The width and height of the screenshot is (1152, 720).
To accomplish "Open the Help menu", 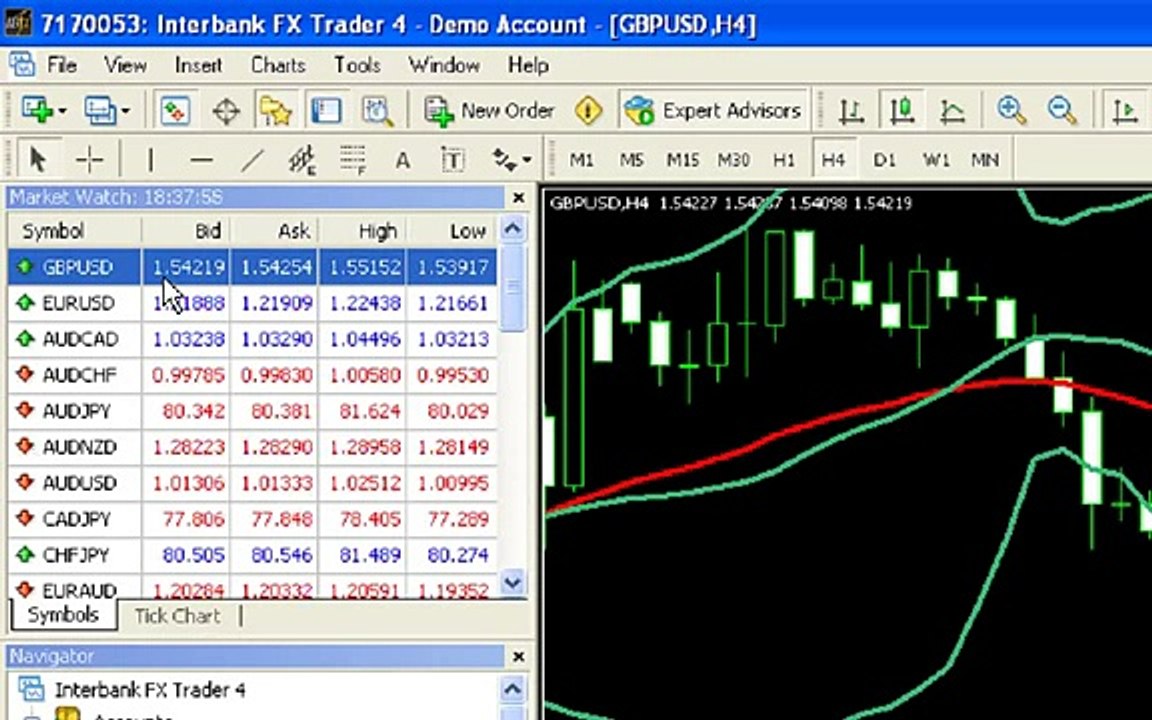I will 528,65.
